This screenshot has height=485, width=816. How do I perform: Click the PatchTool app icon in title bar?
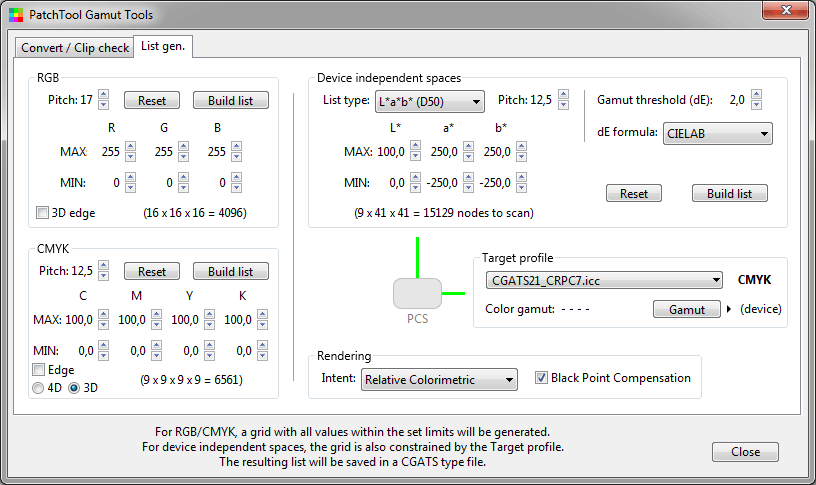14,15
